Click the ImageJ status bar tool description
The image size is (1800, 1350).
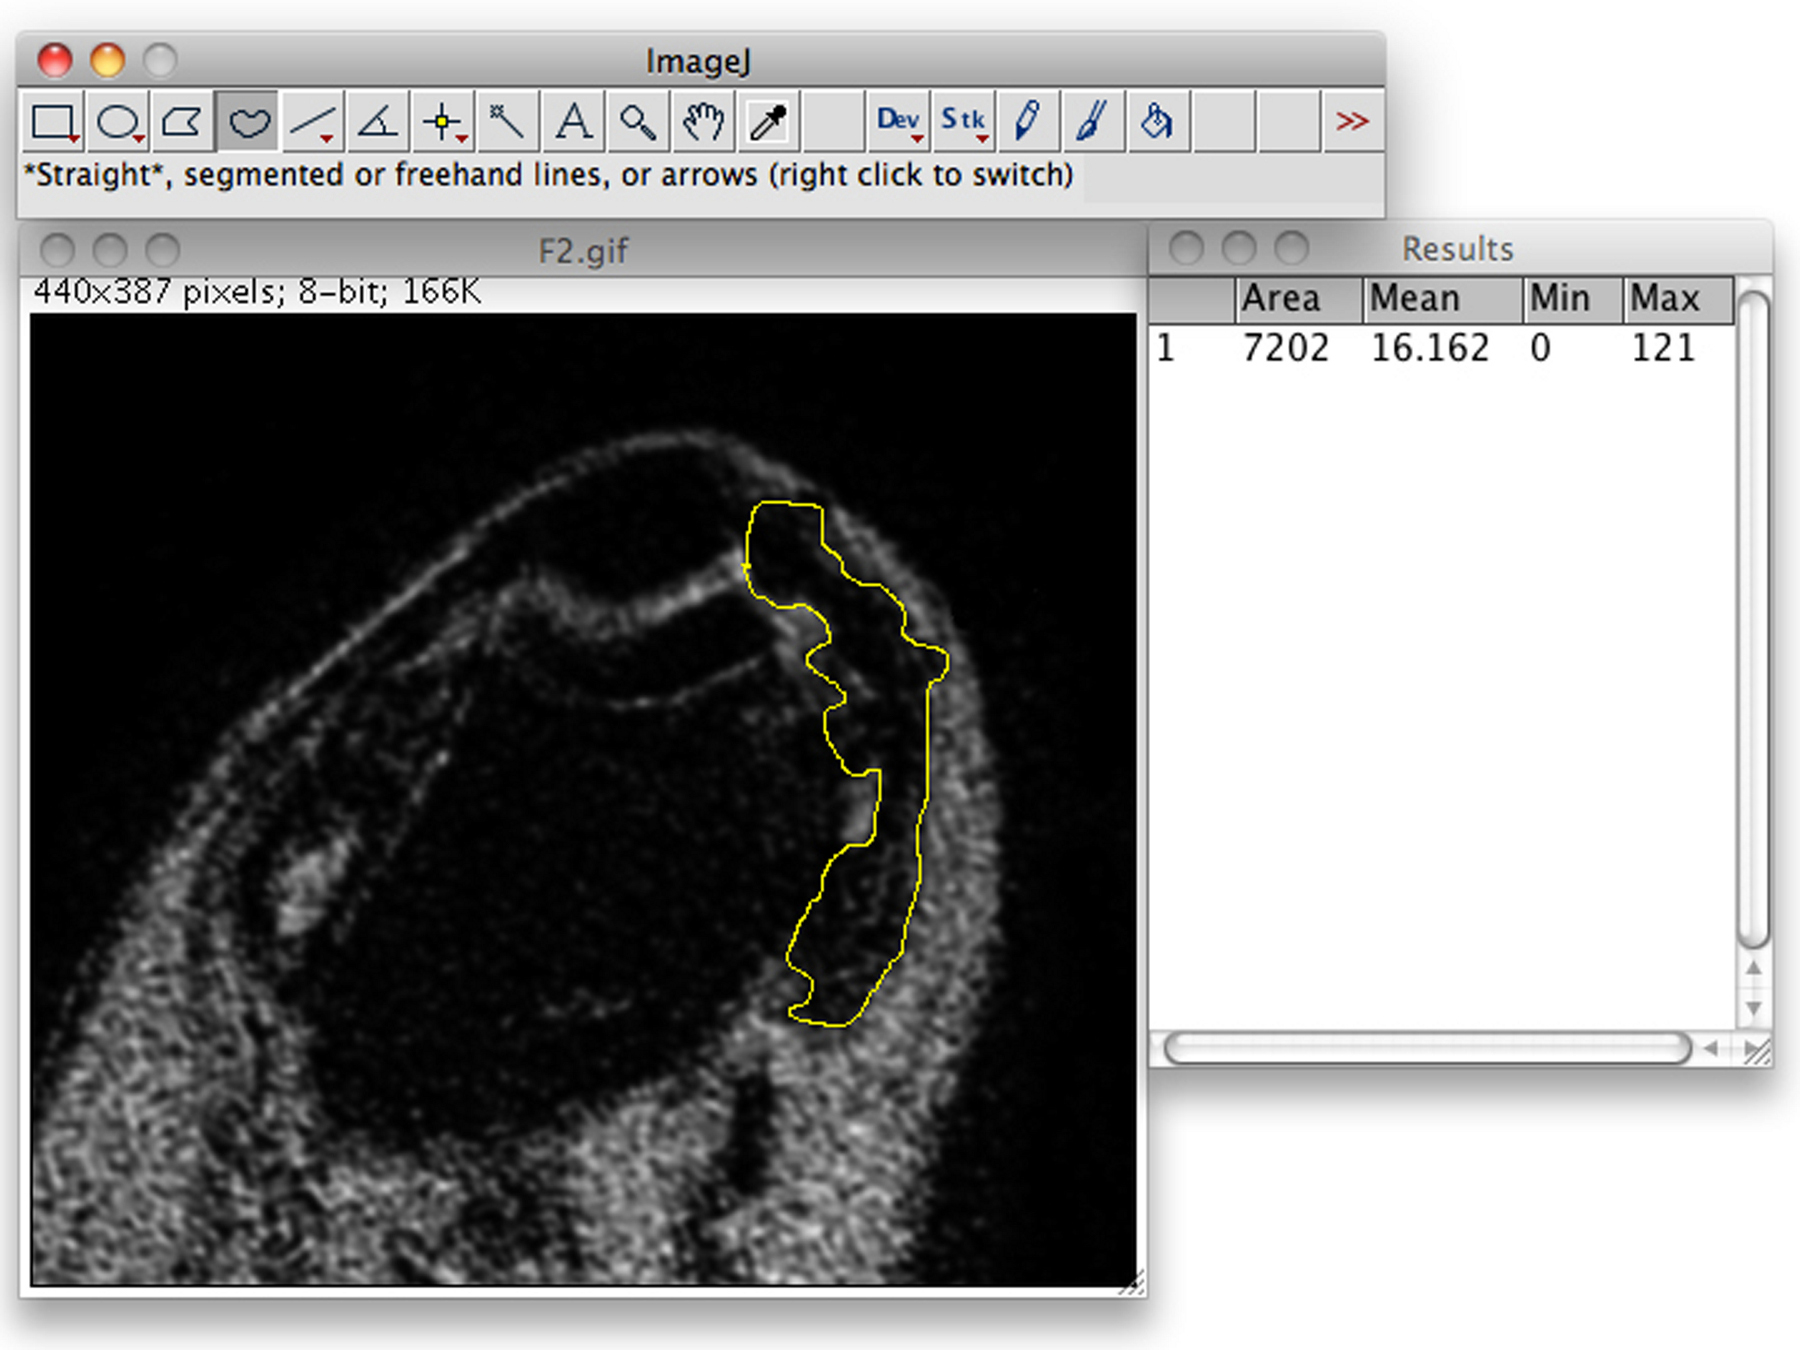tap(548, 175)
